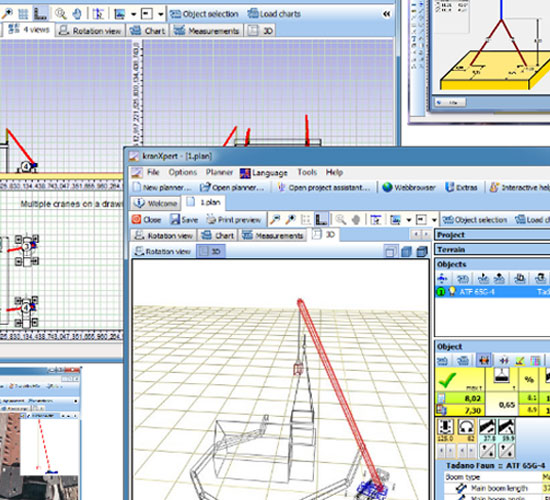Open the Planner menu
This screenshot has height=500, width=550.
tap(219, 172)
